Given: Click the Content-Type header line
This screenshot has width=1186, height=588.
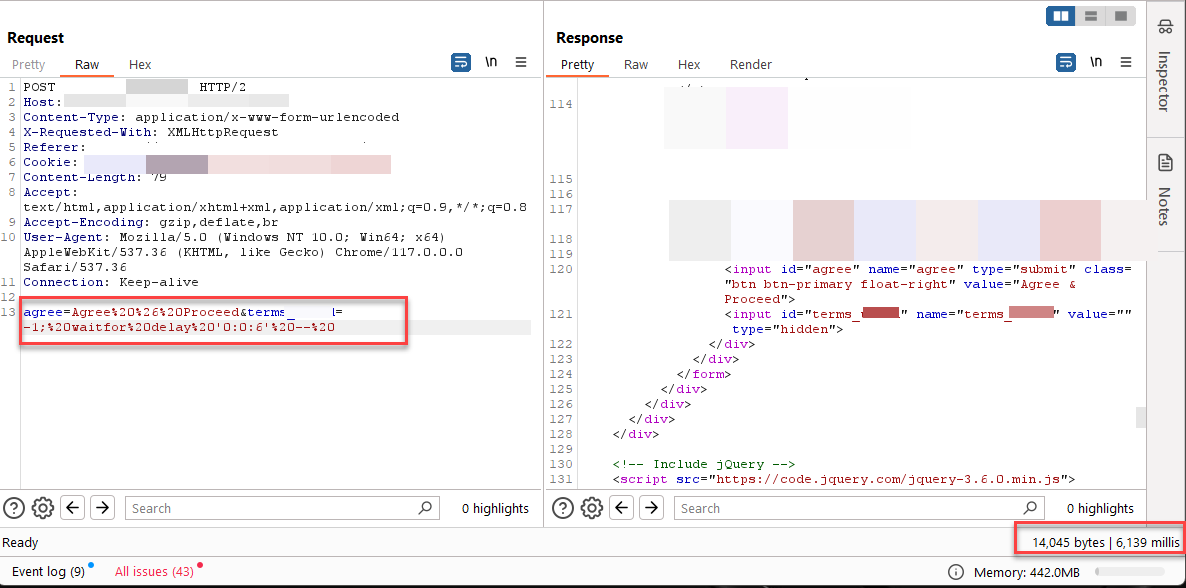Looking at the screenshot, I should (x=211, y=117).
